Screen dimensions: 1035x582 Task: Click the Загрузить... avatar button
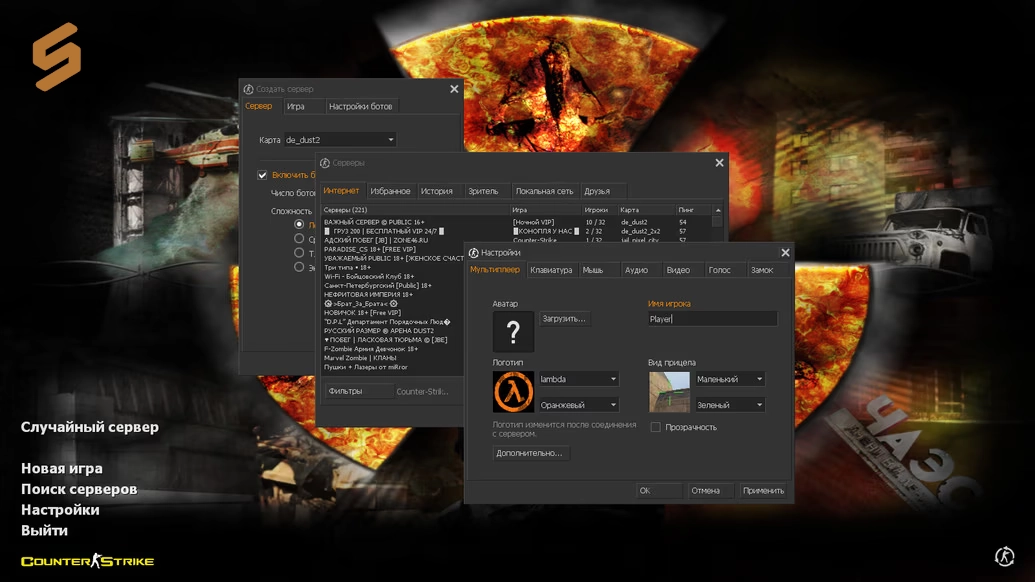(x=564, y=319)
